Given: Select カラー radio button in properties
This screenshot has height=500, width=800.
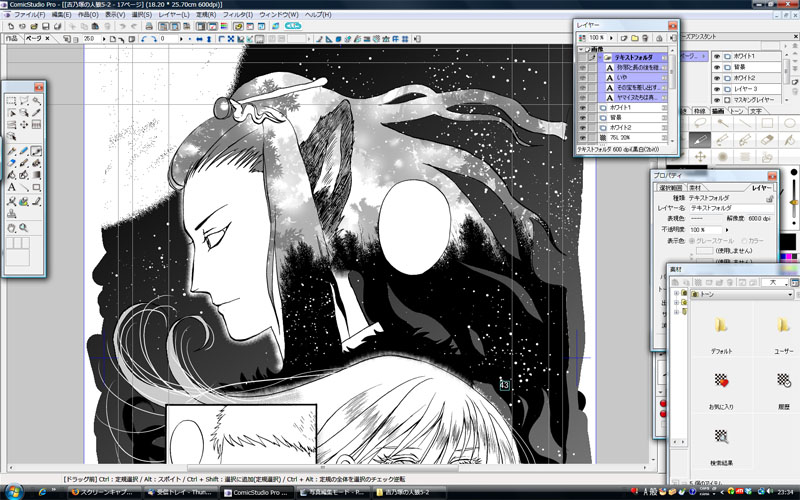Looking at the screenshot, I should (x=744, y=240).
